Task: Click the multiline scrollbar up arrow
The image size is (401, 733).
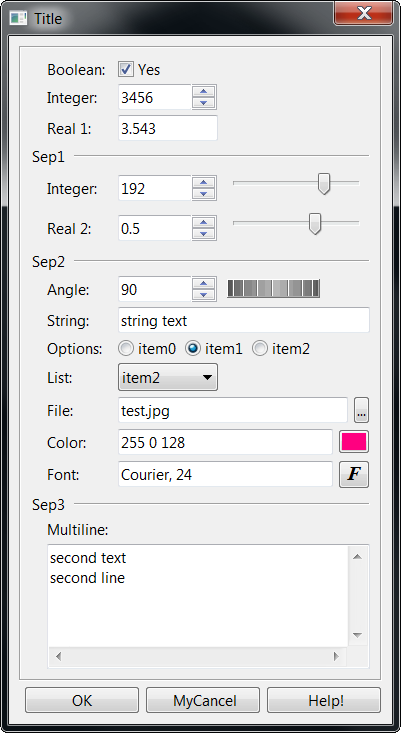Action: [358, 556]
